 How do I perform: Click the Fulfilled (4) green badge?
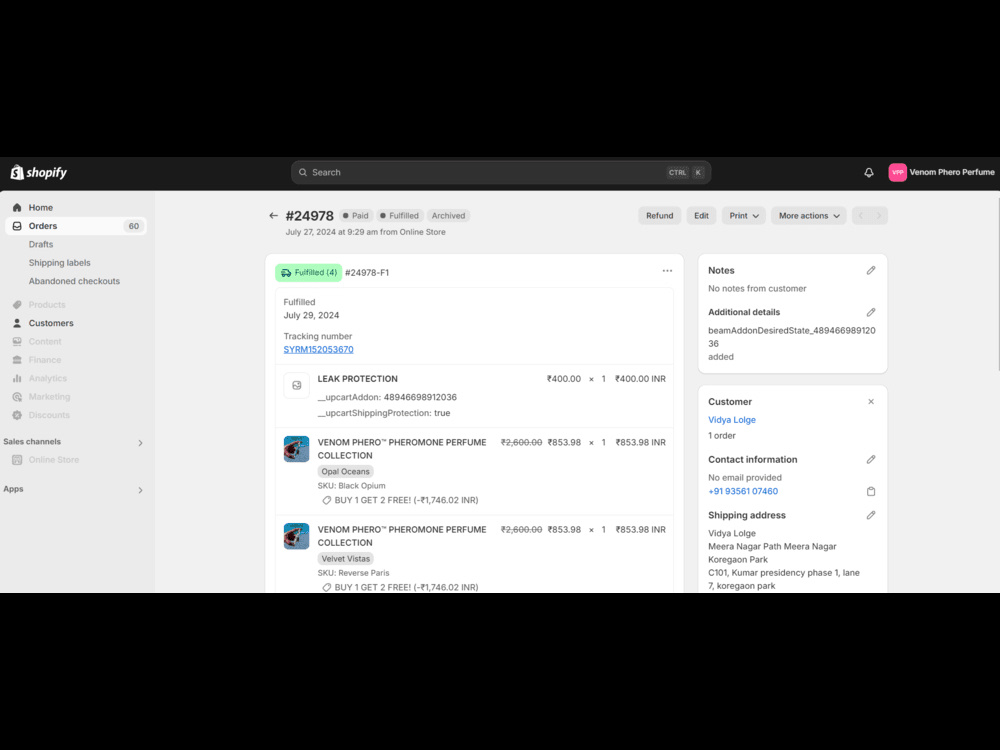(x=309, y=272)
